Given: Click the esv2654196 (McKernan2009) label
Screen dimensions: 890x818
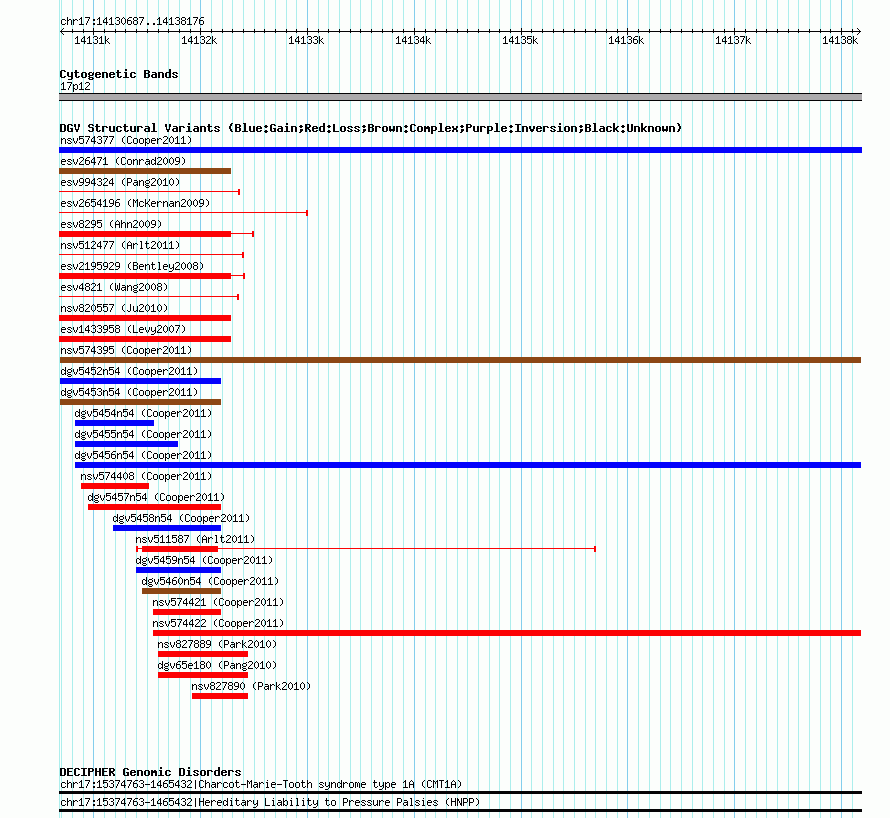Looking at the screenshot, I should pos(135,203).
